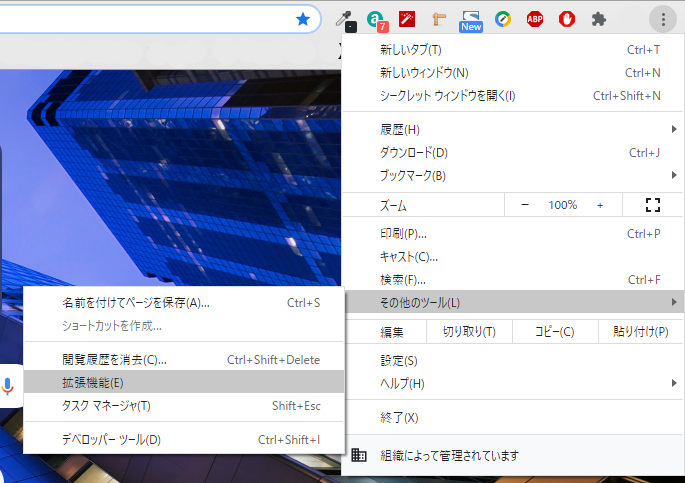Open 設定(S) settings
This screenshot has width=685, height=483.
point(513,361)
